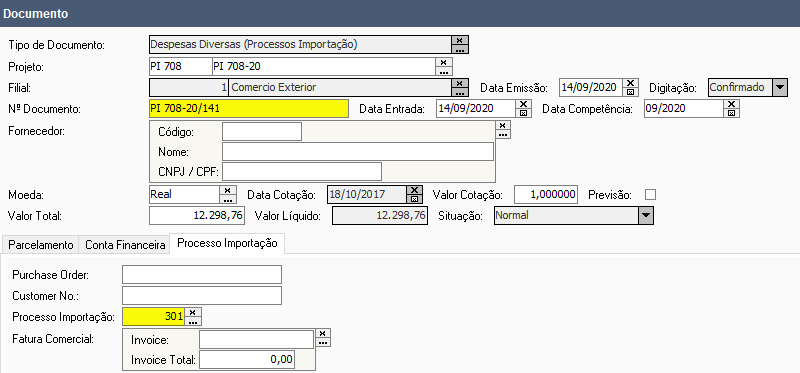This screenshot has height=373, width=800.
Task: Click the Valor Total field 12.298,76
Action: [197, 215]
